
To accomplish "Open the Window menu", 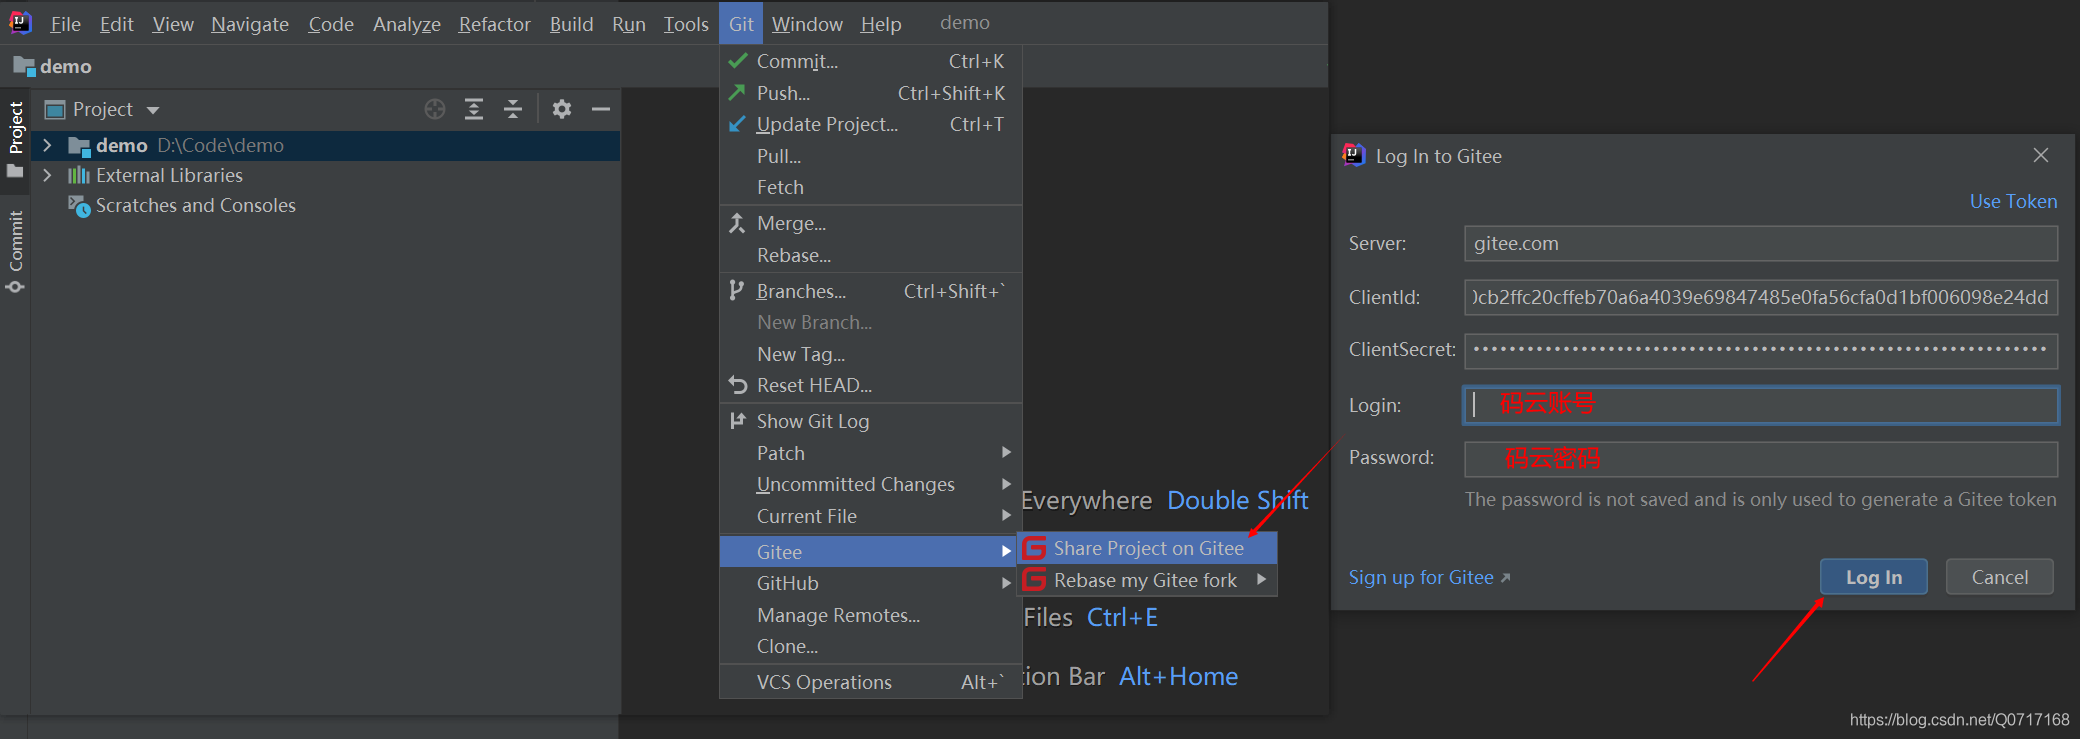I will tap(807, 24).
